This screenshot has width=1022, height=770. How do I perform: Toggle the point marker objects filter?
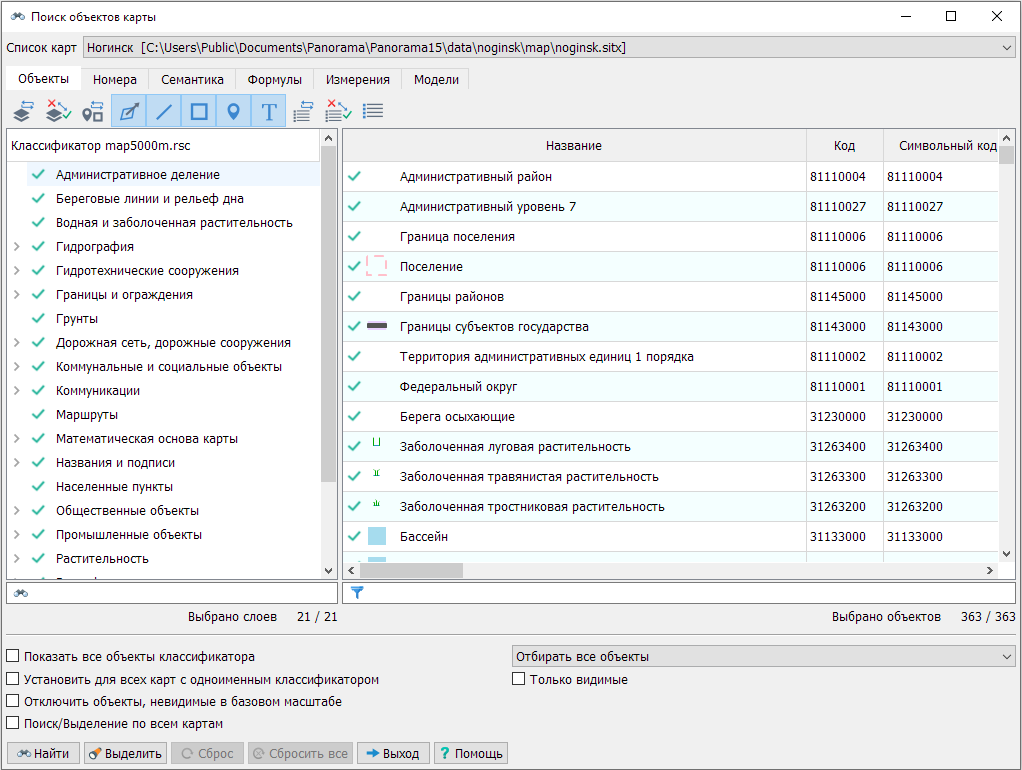233,111
